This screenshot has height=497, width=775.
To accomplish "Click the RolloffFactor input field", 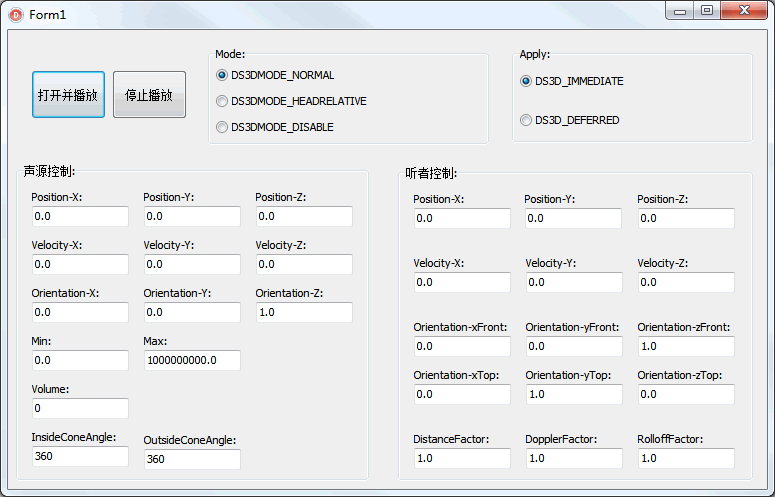I will [x=686, y=458].
